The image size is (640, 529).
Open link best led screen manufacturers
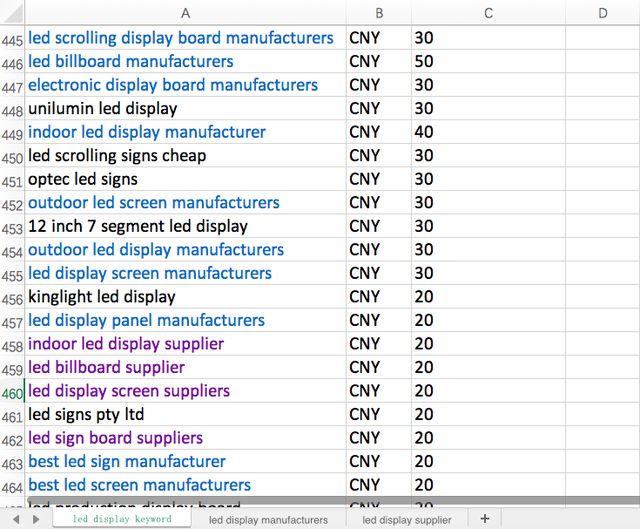click(x=139, y=485)
